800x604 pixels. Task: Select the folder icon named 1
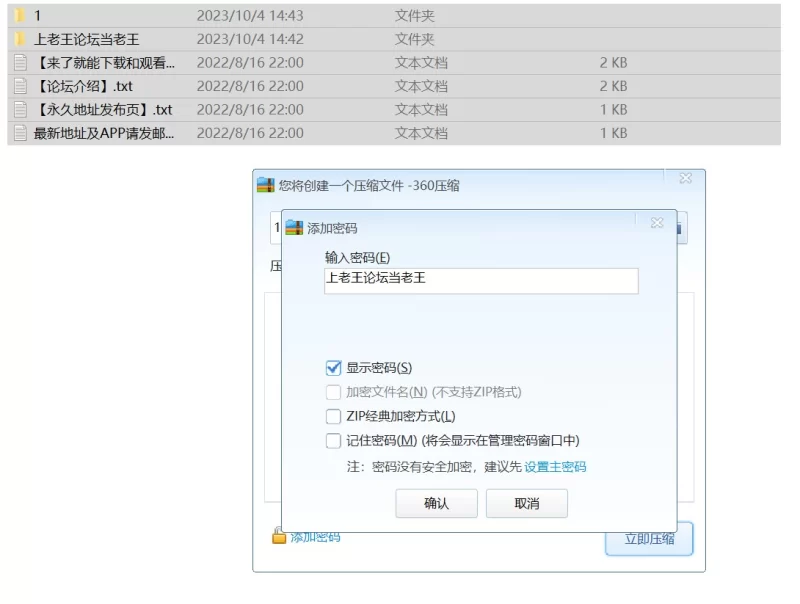coord(20,16)
